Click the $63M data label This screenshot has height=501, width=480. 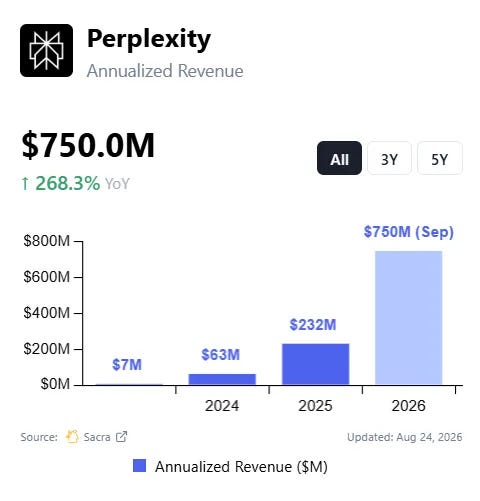220,355
